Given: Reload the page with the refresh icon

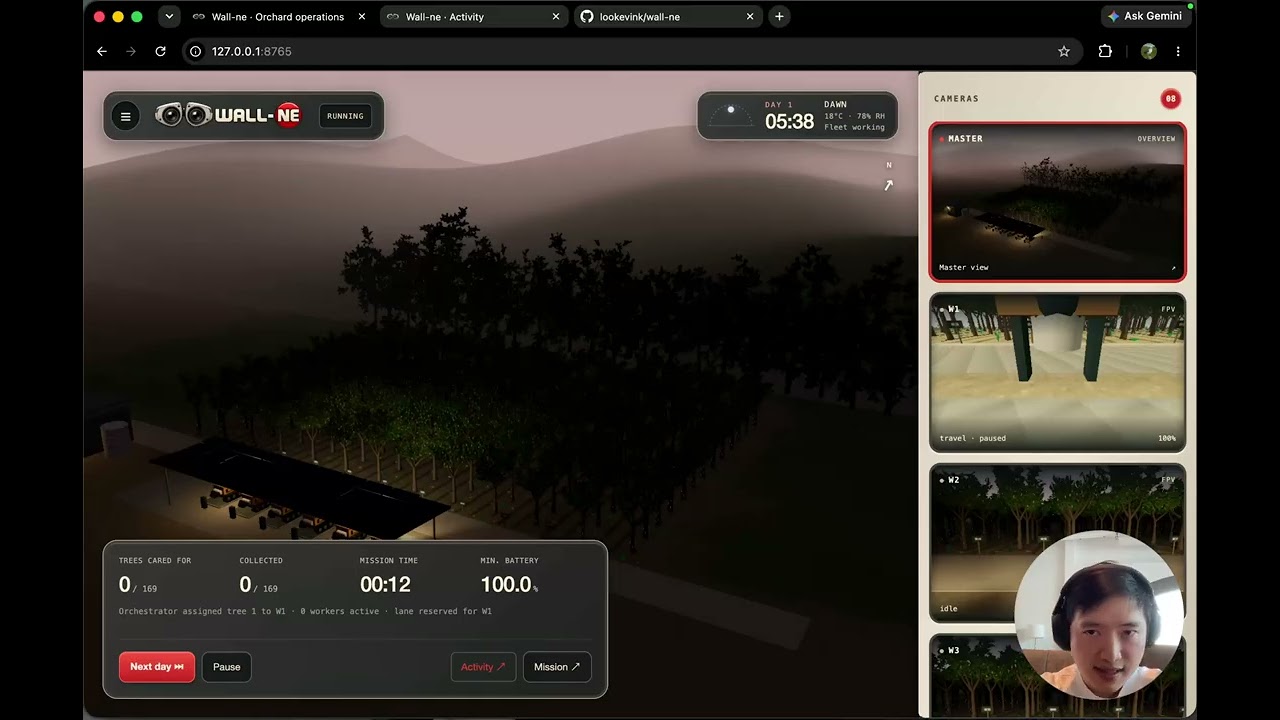Looking at the screenshot, I should pos(160,51).
